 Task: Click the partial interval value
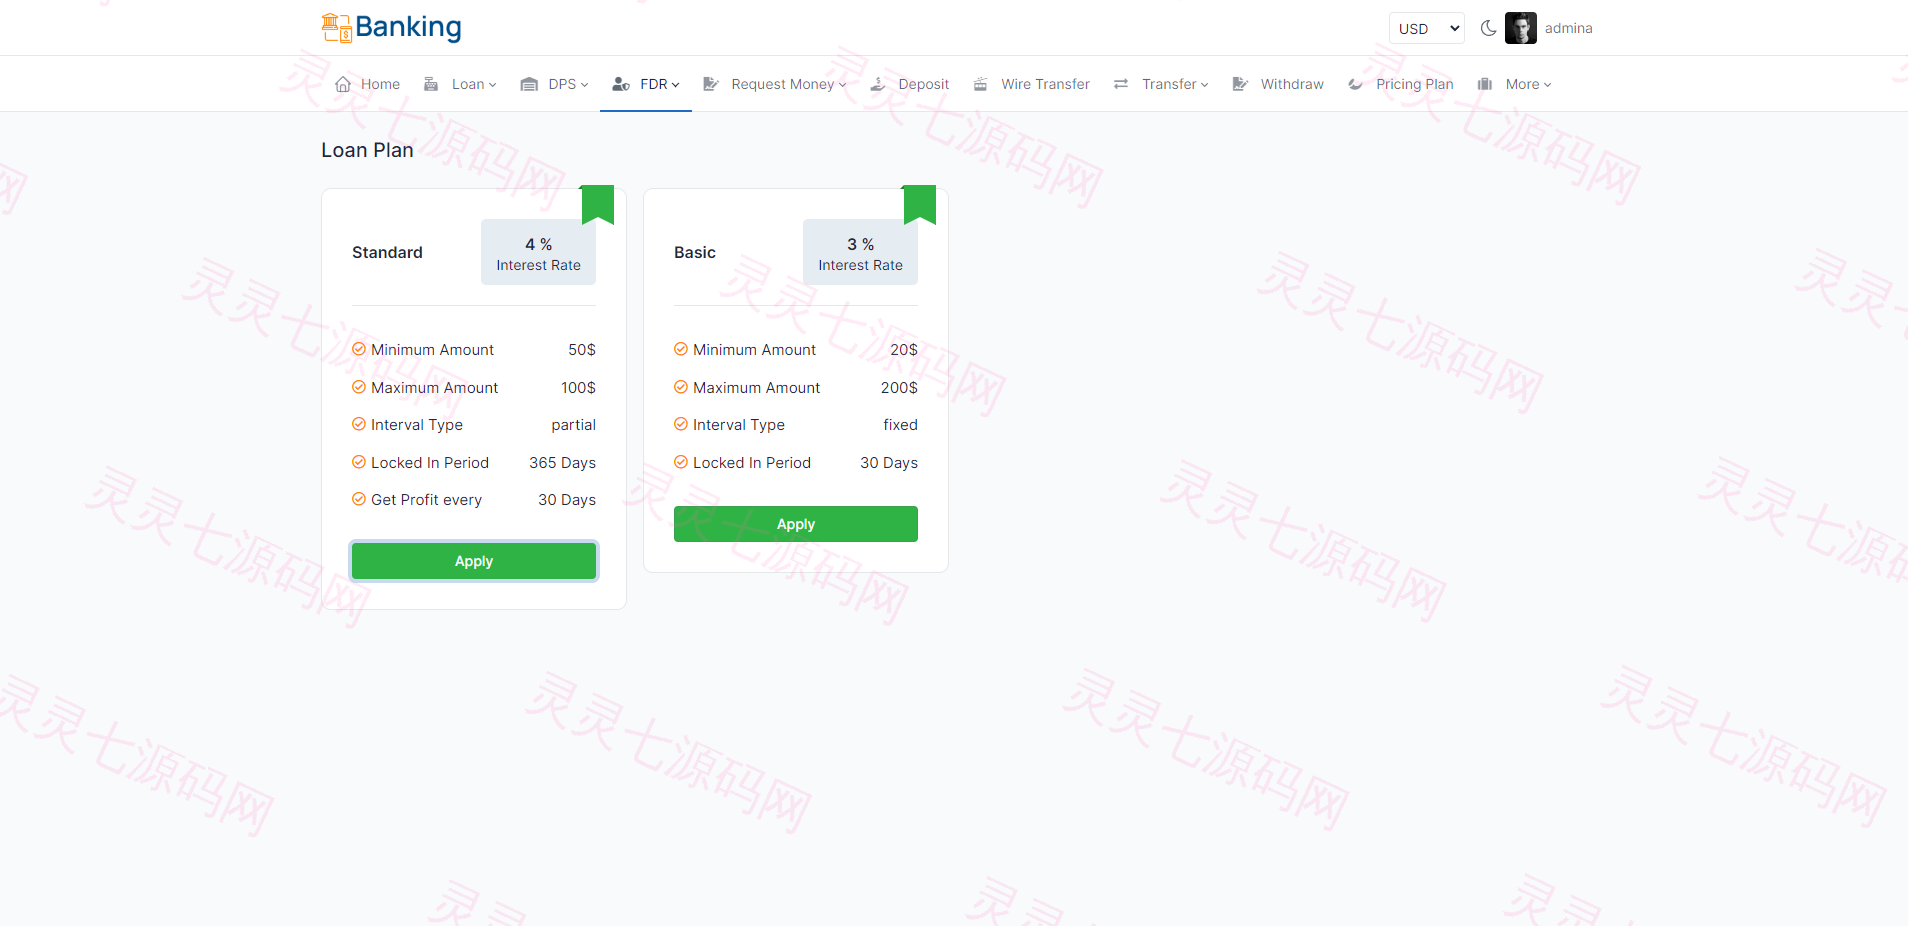[x=573, y=424]
